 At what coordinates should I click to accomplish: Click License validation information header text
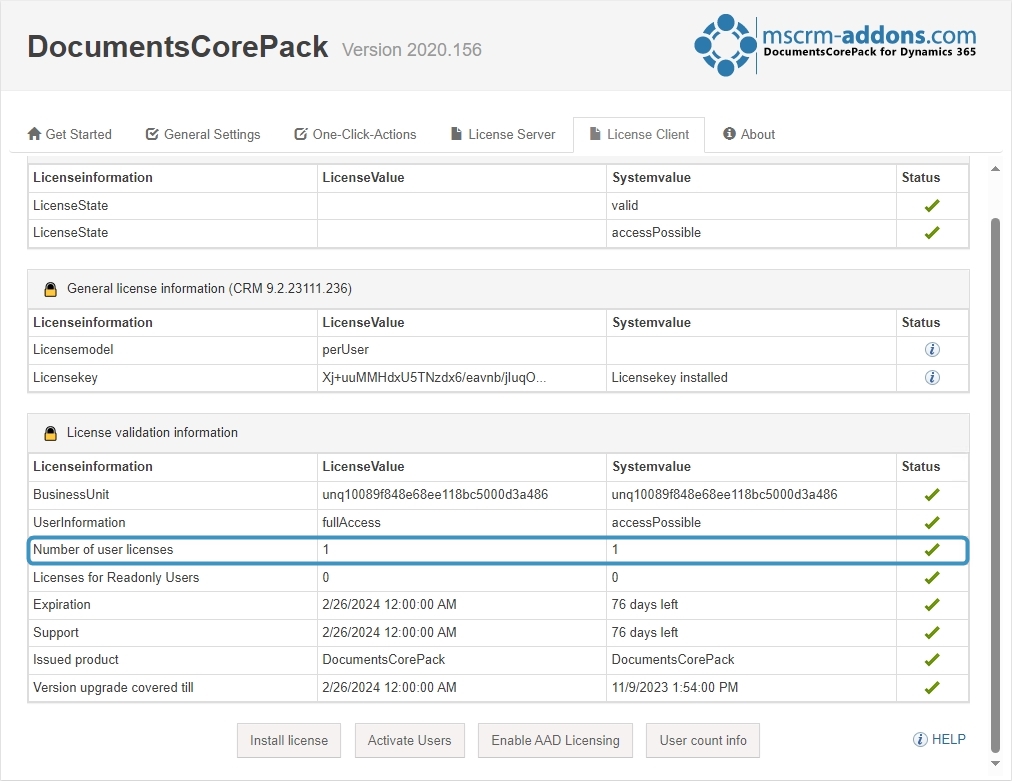click(x=152, y=432)
